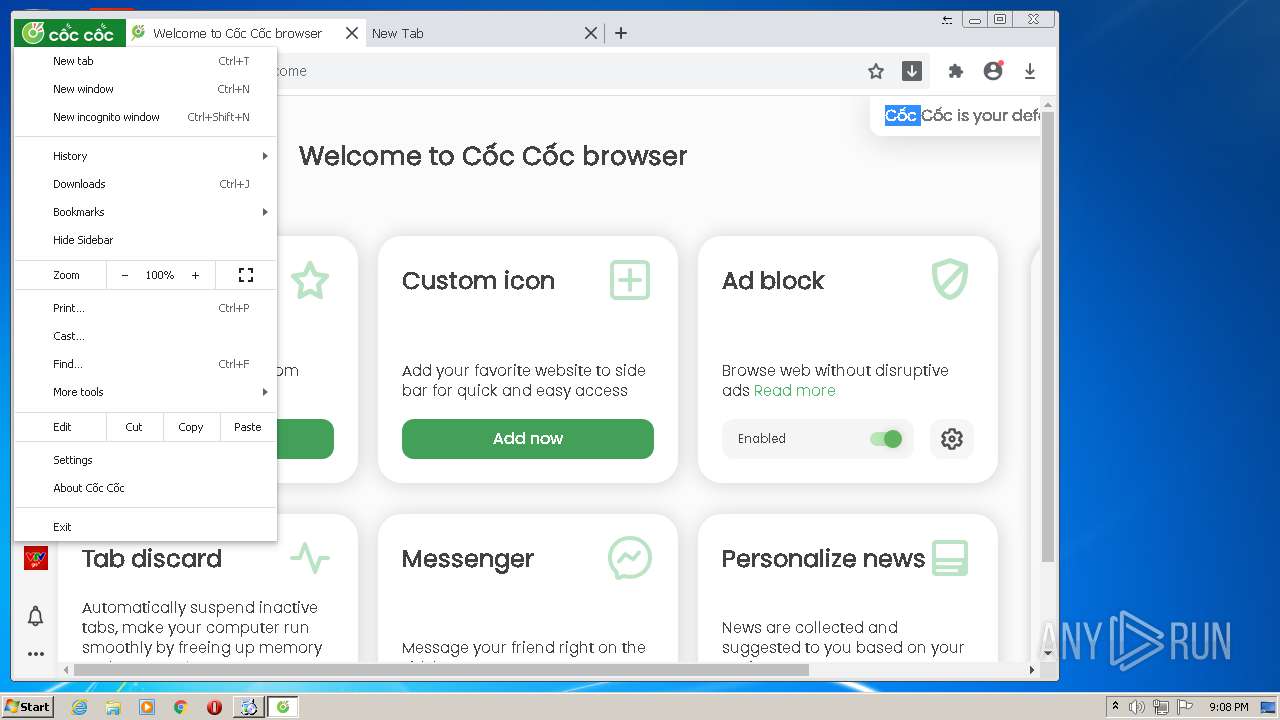Decrease zoom with the minus button
This screenshot has width=1280, height=720.
tap(125, 275)
